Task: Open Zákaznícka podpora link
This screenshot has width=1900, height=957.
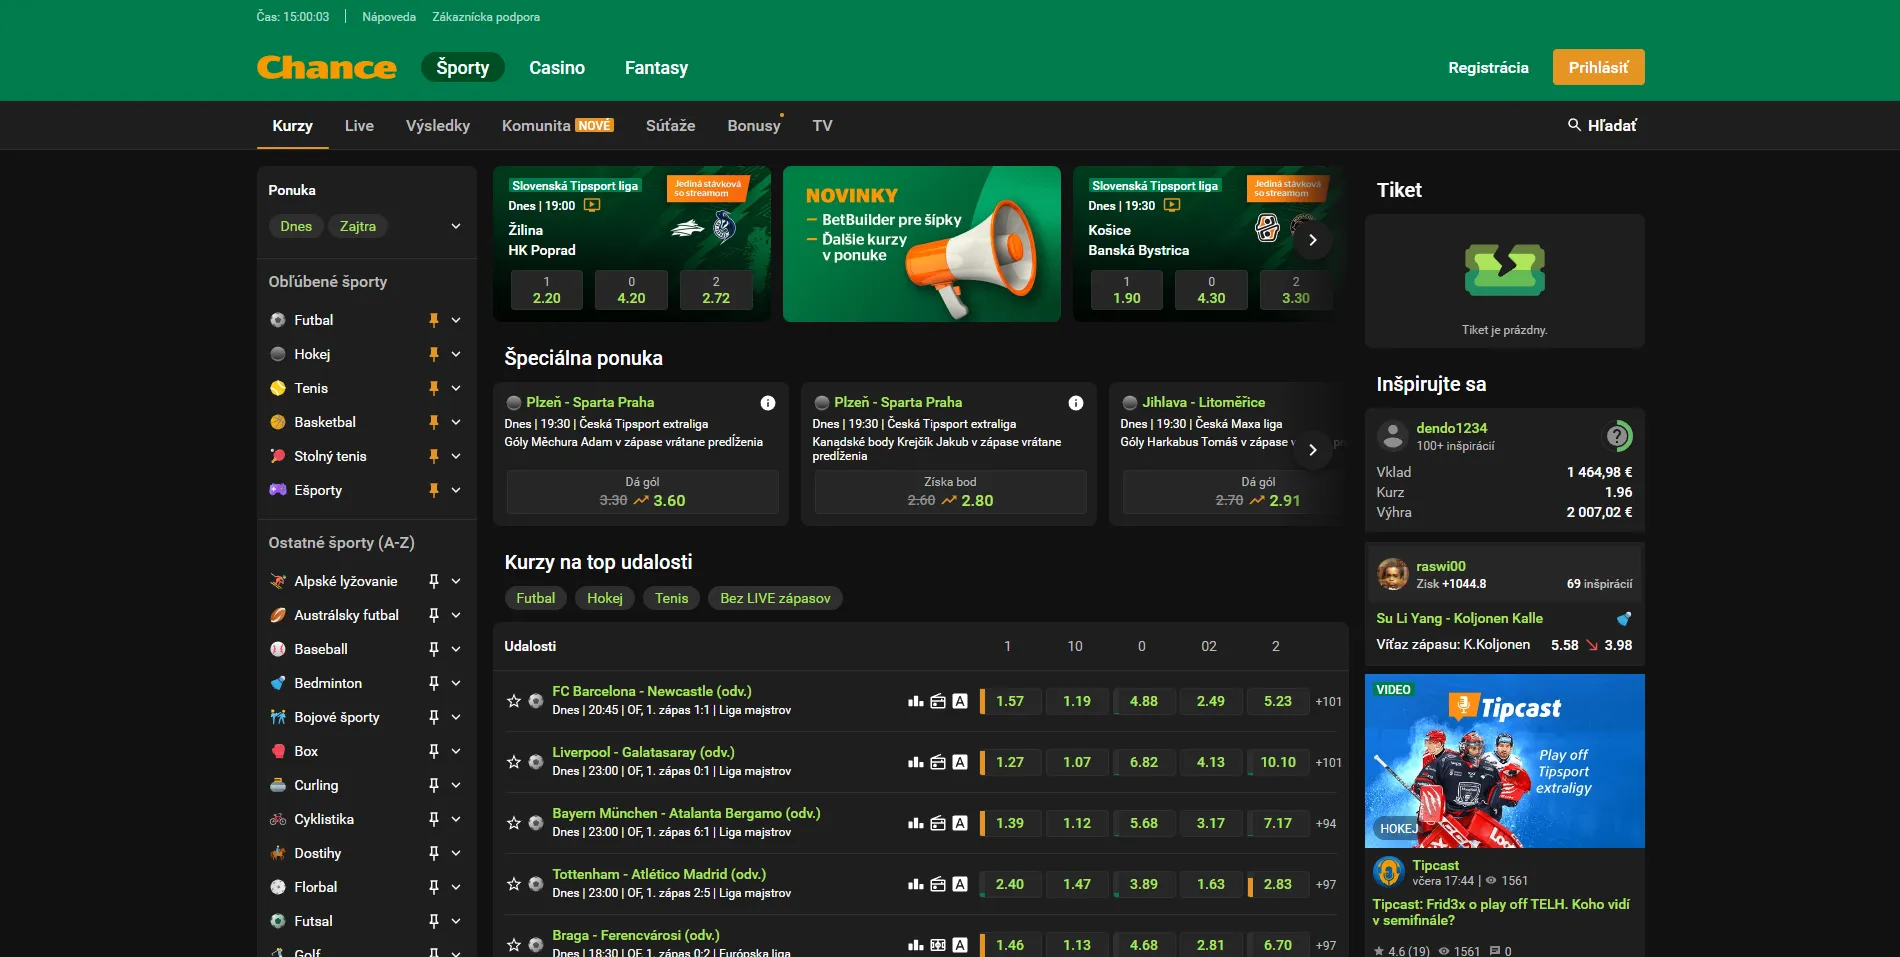Action: pyautogui.click(x=485, y=17)
